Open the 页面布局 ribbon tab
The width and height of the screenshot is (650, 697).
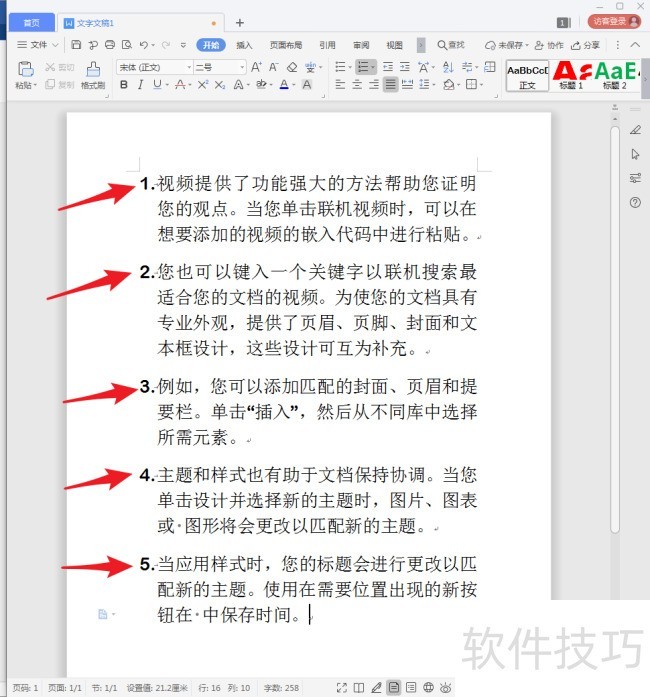click(x=286, y=45)
